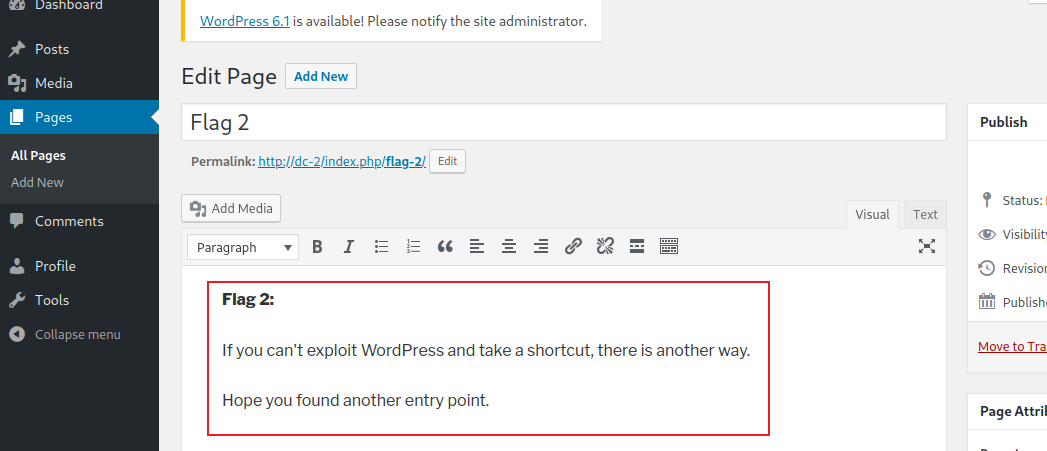The height and width of the screenshot is (451, 1047).
Task: Apply blockquote formatting
Action: coord(445,247)
